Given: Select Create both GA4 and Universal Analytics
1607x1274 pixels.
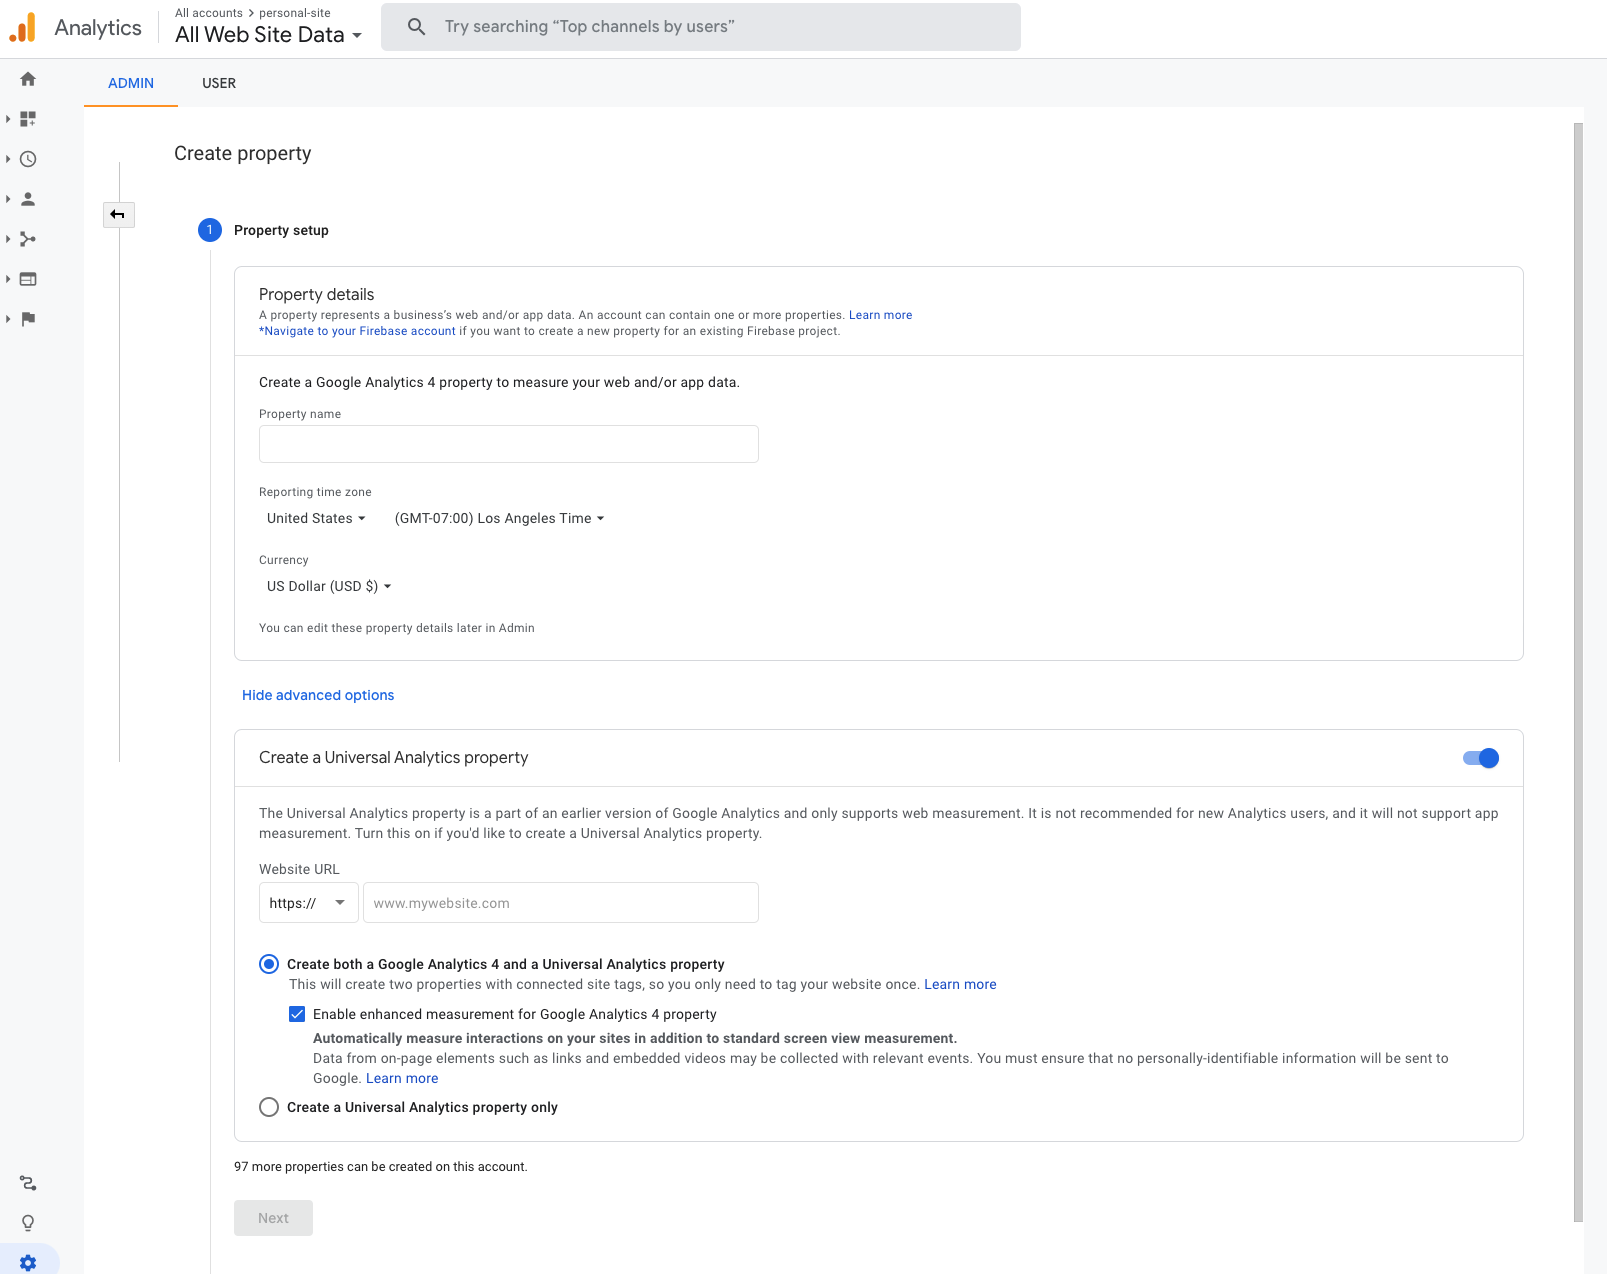Looking at the screenshot, I should 269,964.
